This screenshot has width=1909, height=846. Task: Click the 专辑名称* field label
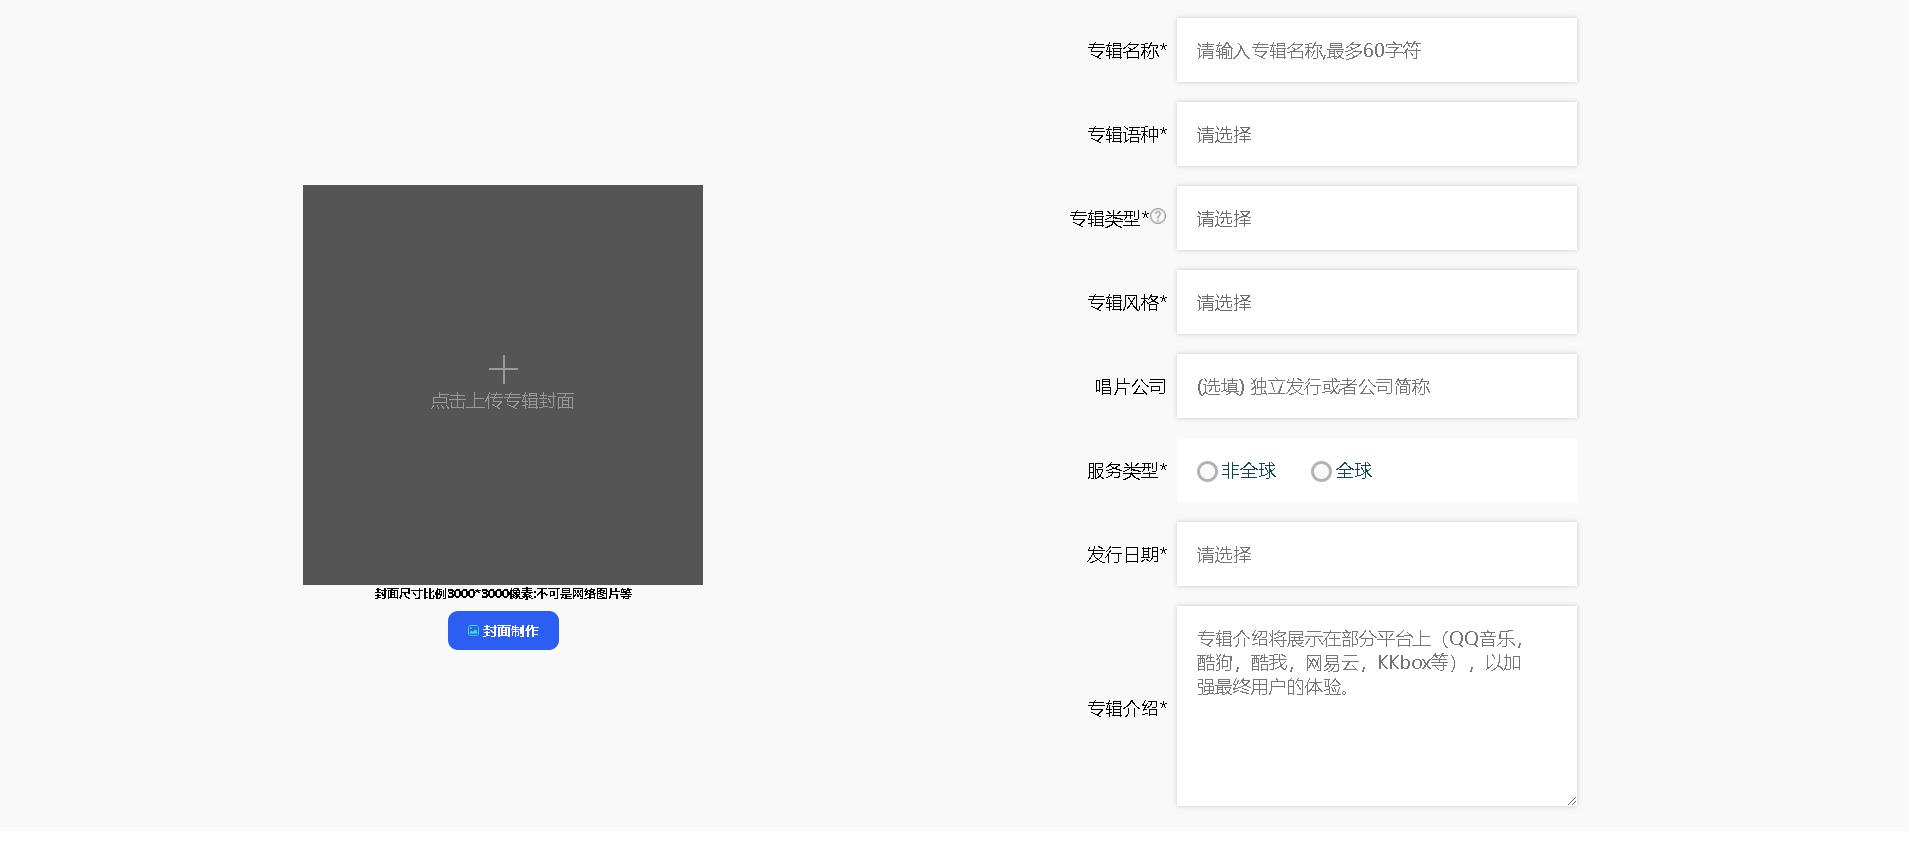pyautogui.click(x=1127, y=51)
